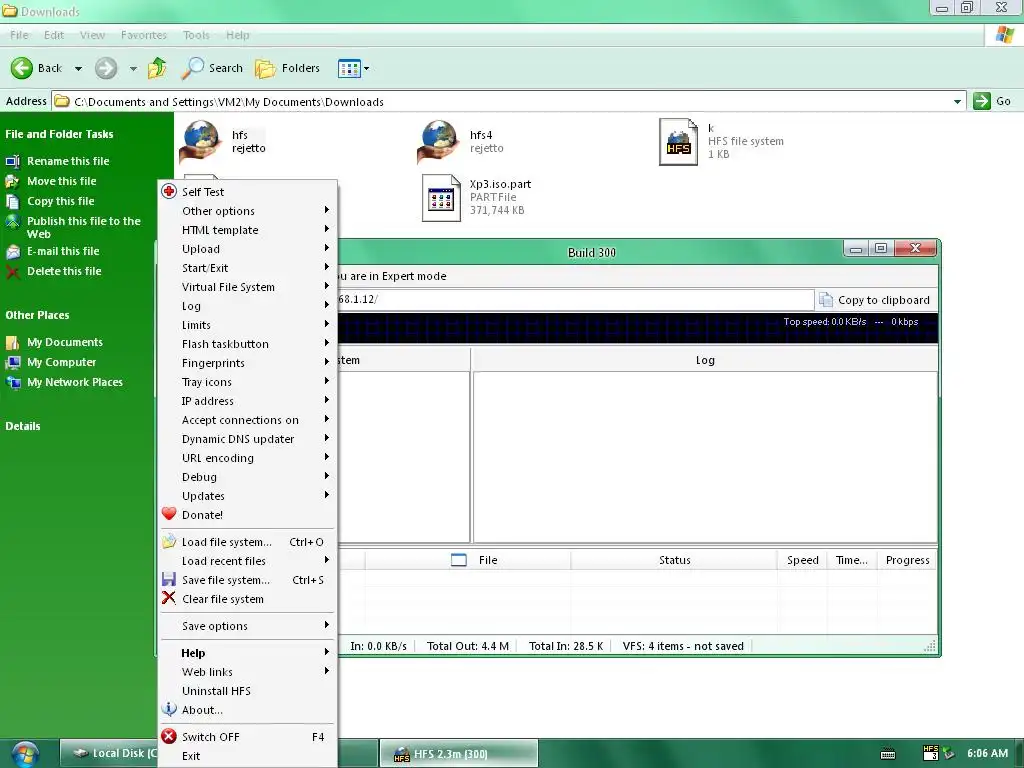Open My Computer in Other Places
Screen dimensions: 1024x768
point(61,362)
